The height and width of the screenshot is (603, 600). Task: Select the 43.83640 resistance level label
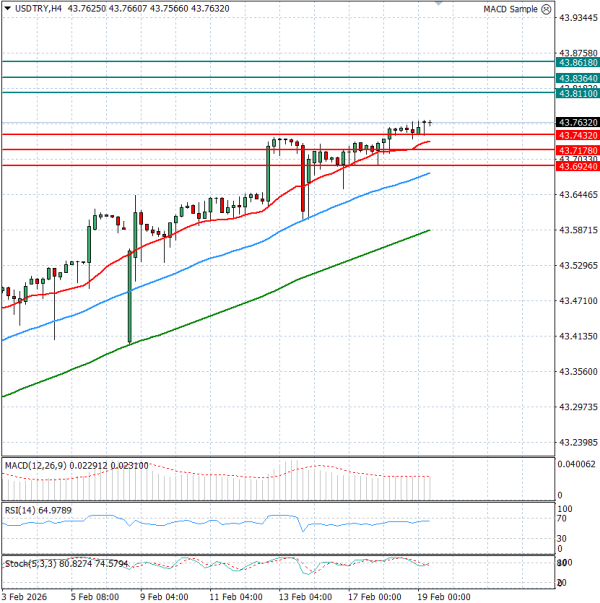(578, 78)
